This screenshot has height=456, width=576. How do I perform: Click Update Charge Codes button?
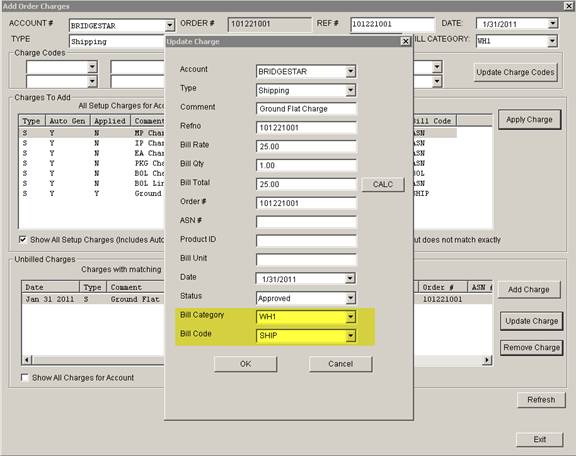coord(515,72)
